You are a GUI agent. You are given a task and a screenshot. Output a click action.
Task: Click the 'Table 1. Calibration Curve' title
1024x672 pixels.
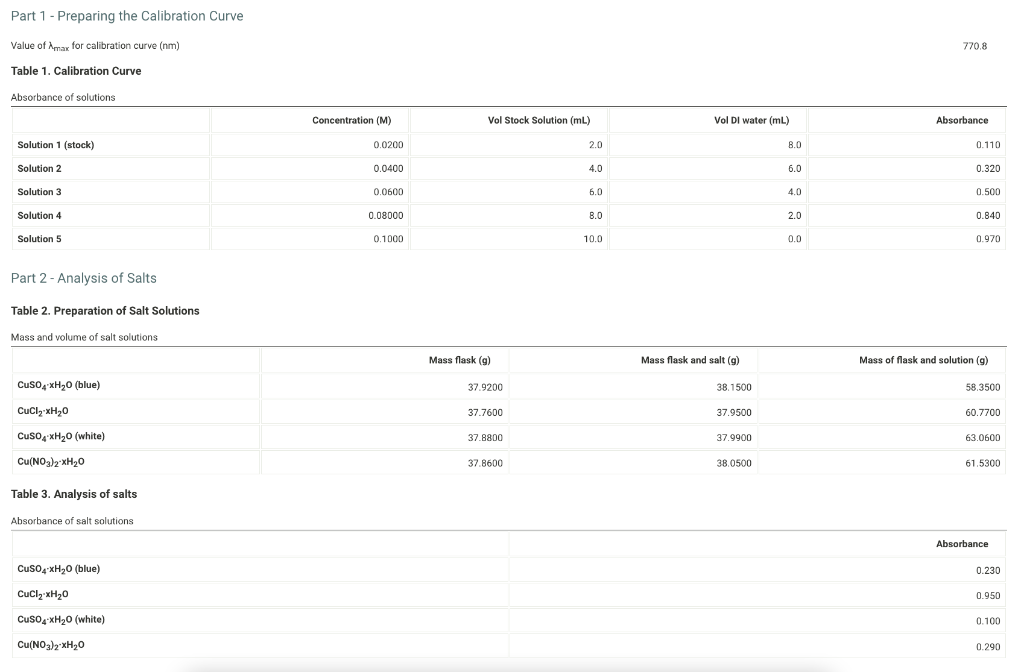[76, 71]
